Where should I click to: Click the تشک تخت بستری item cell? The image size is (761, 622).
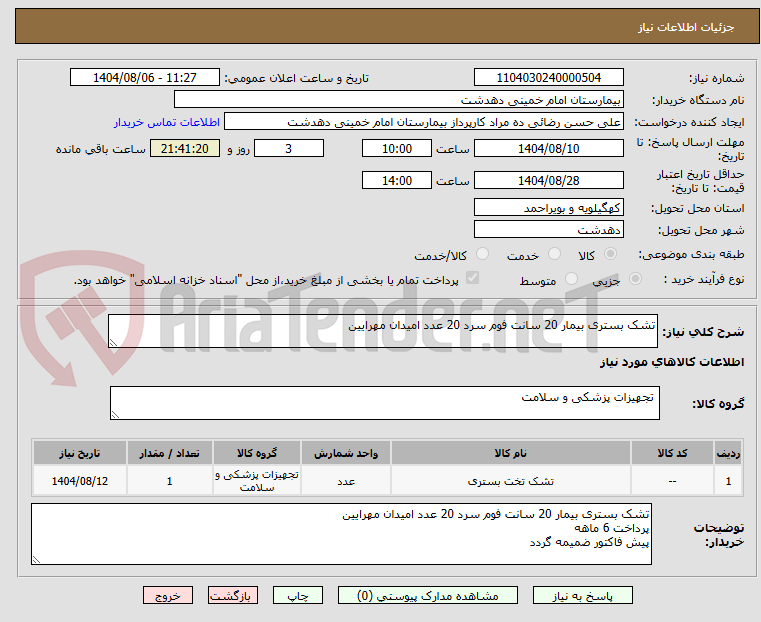click(511, 481)
